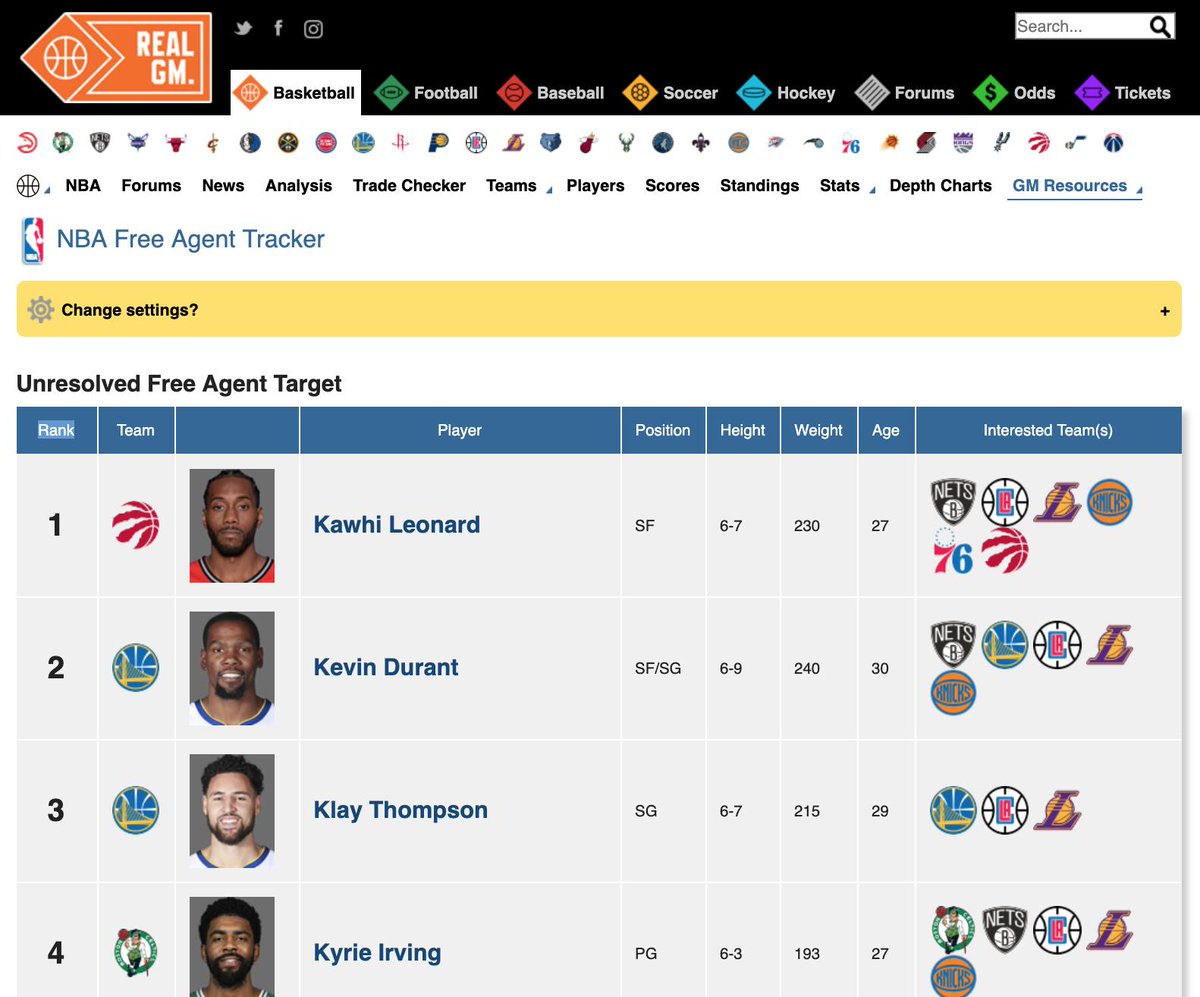Click Pelicans fleur-de-lis logo in team strip
Viewport: 1200px width, 997px height.
[x=700, y=143]
